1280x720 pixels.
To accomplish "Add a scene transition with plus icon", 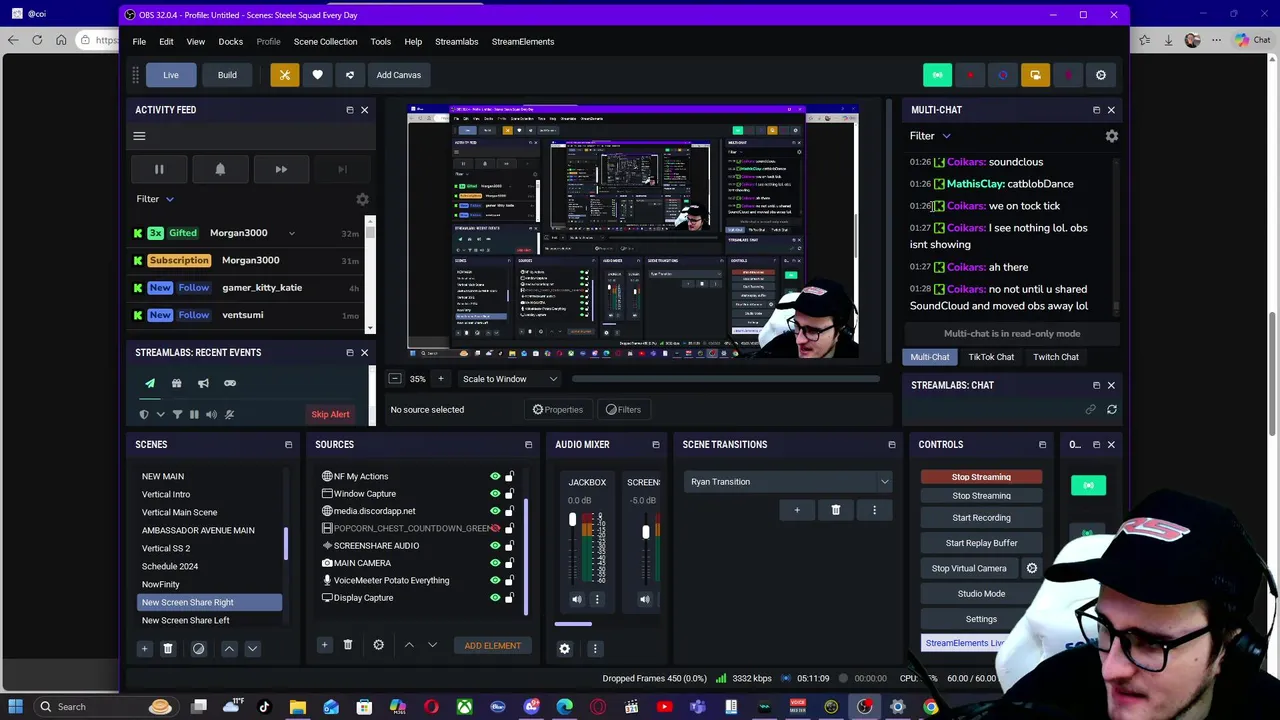I will click(x=797, y=510).
